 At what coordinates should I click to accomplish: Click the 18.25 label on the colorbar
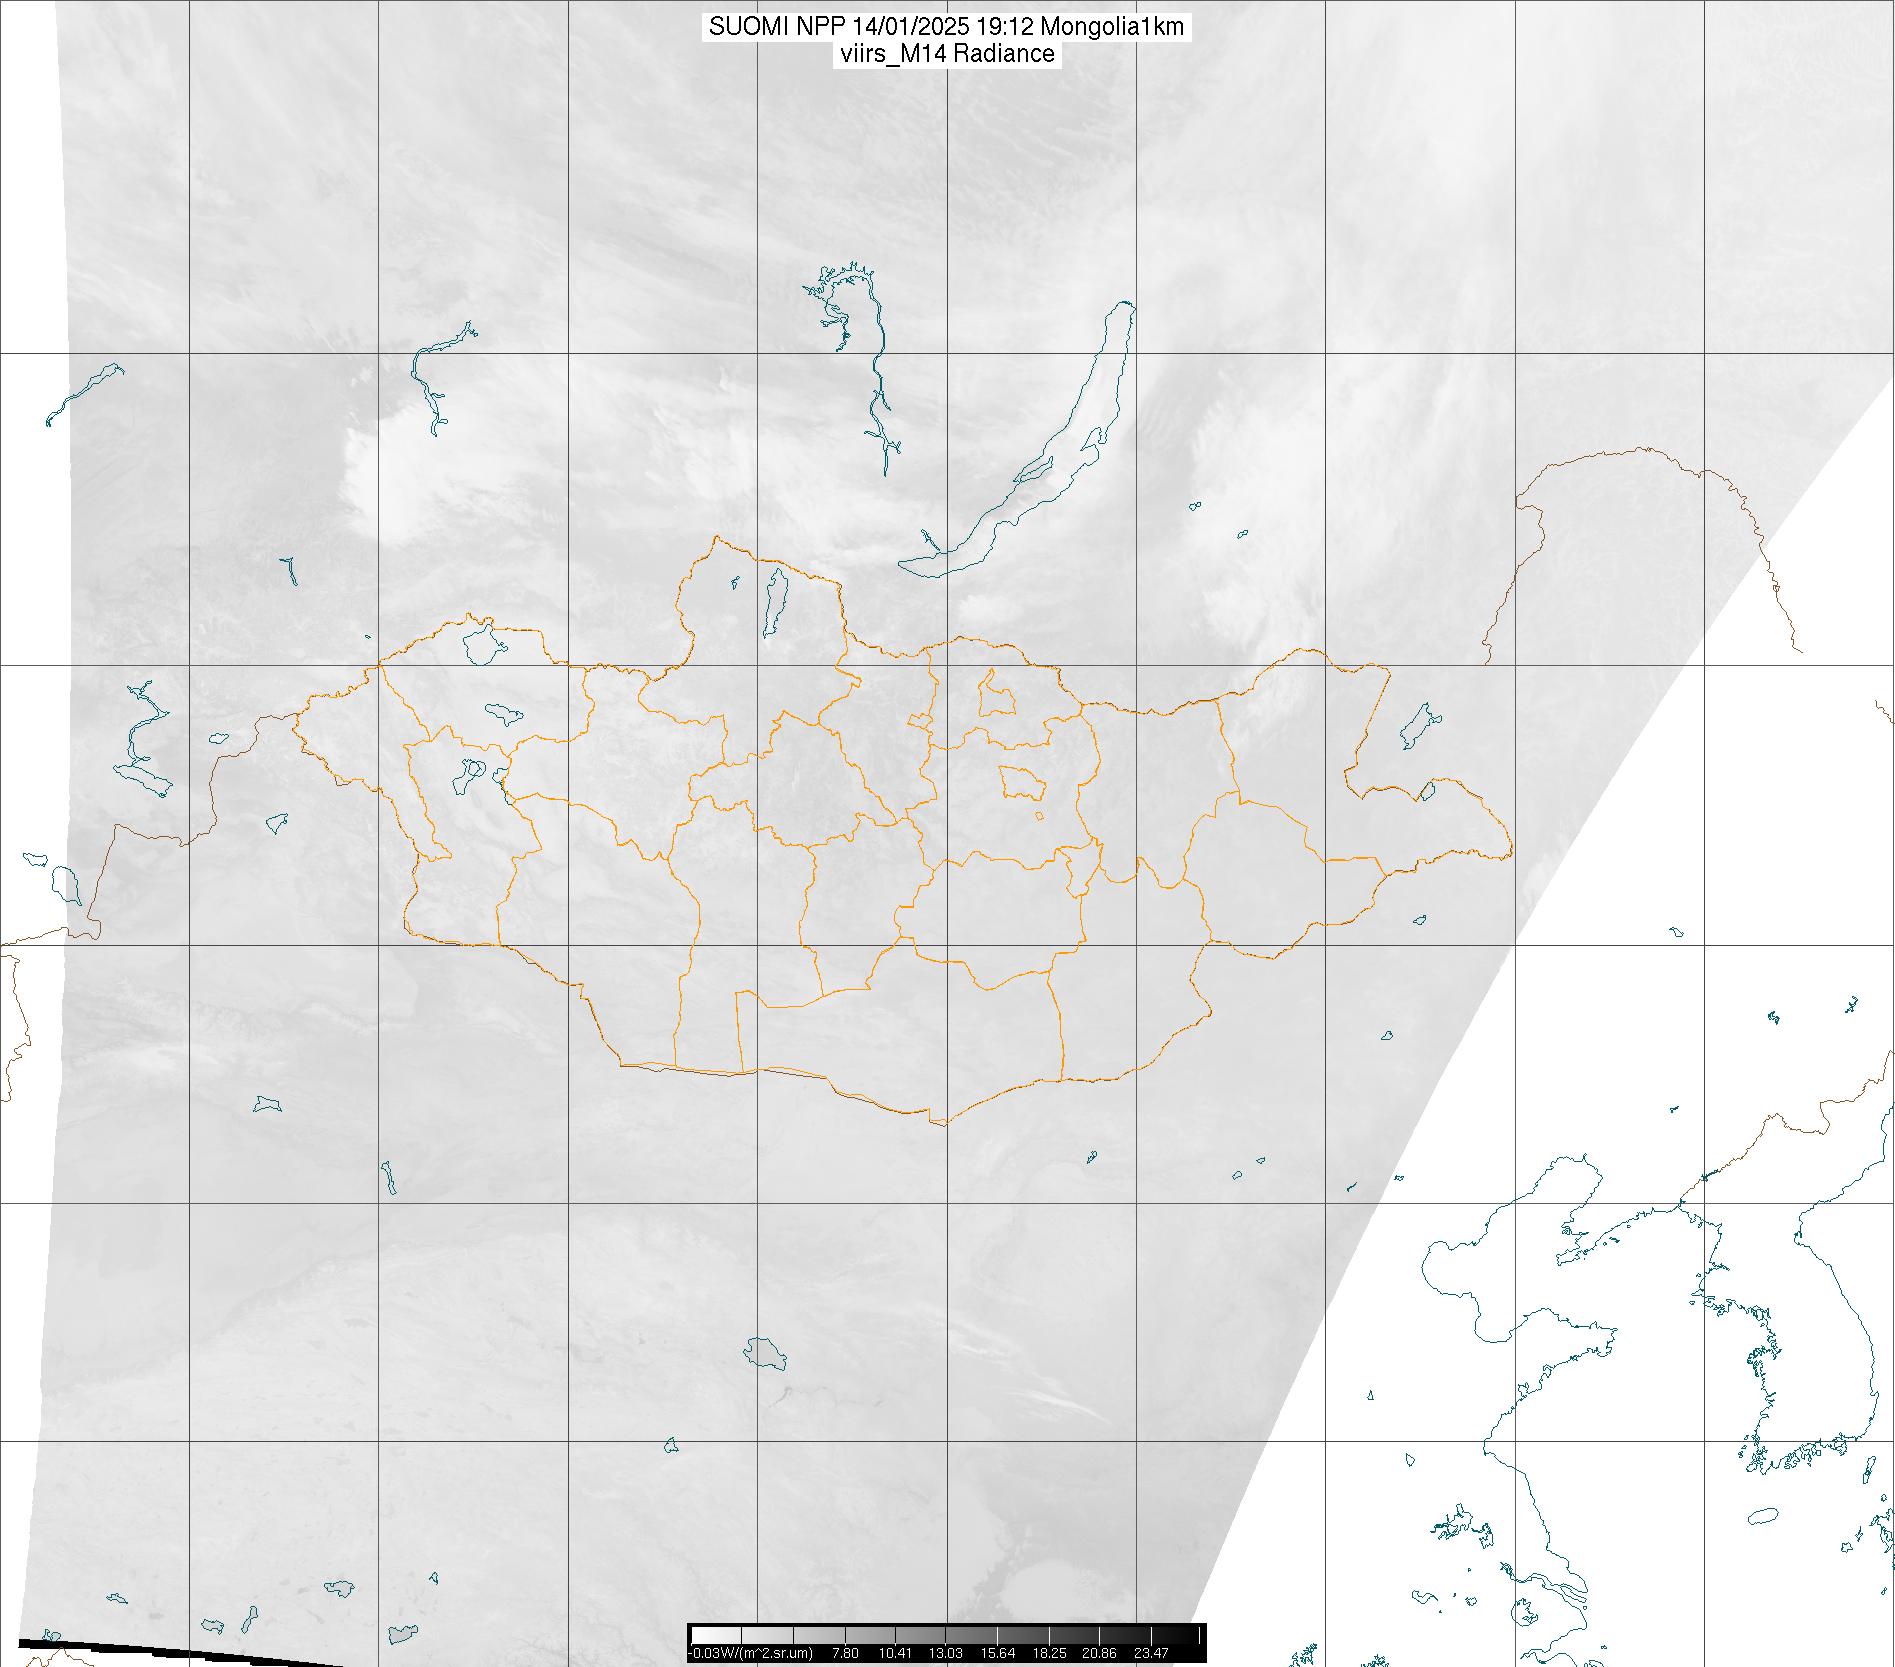click(x=1048, y=1653)
